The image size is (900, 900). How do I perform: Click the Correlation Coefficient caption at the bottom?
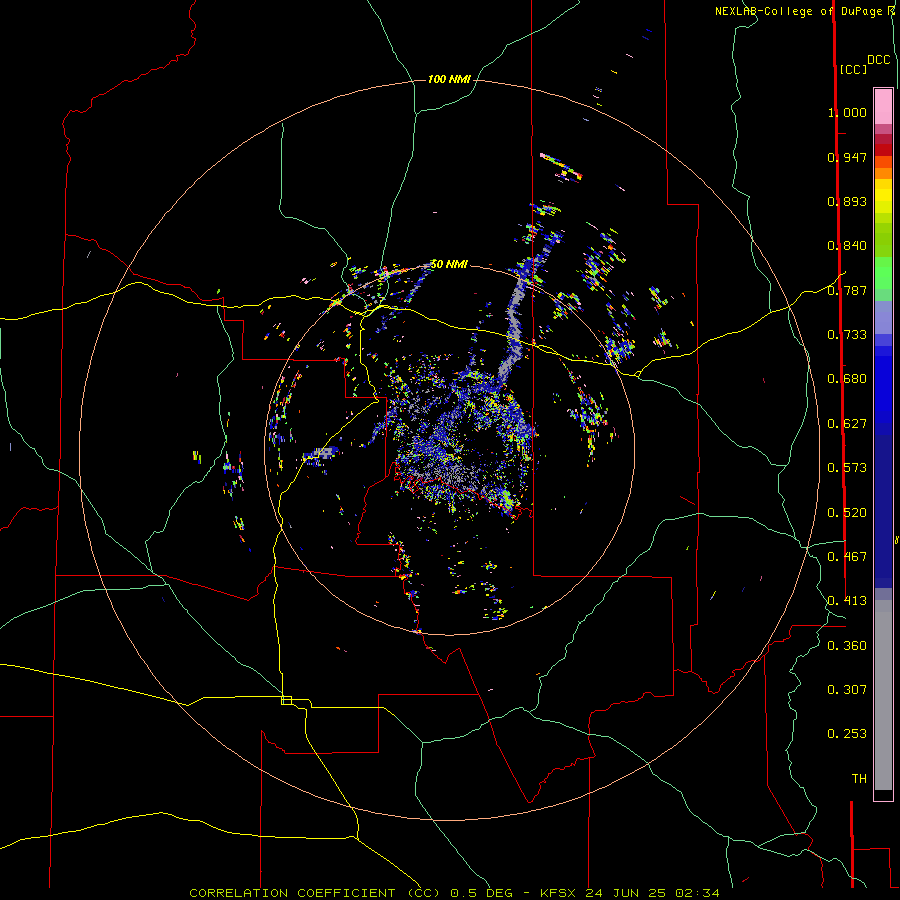454,893
